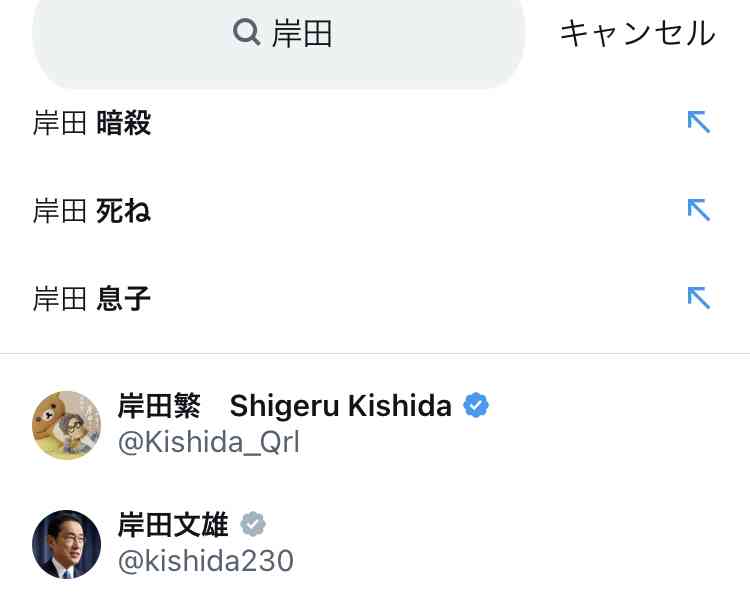Click the blue verified badge of Shigeru Kishida
750x598 pixels.
pyautogui.click(x=476, y=405)
